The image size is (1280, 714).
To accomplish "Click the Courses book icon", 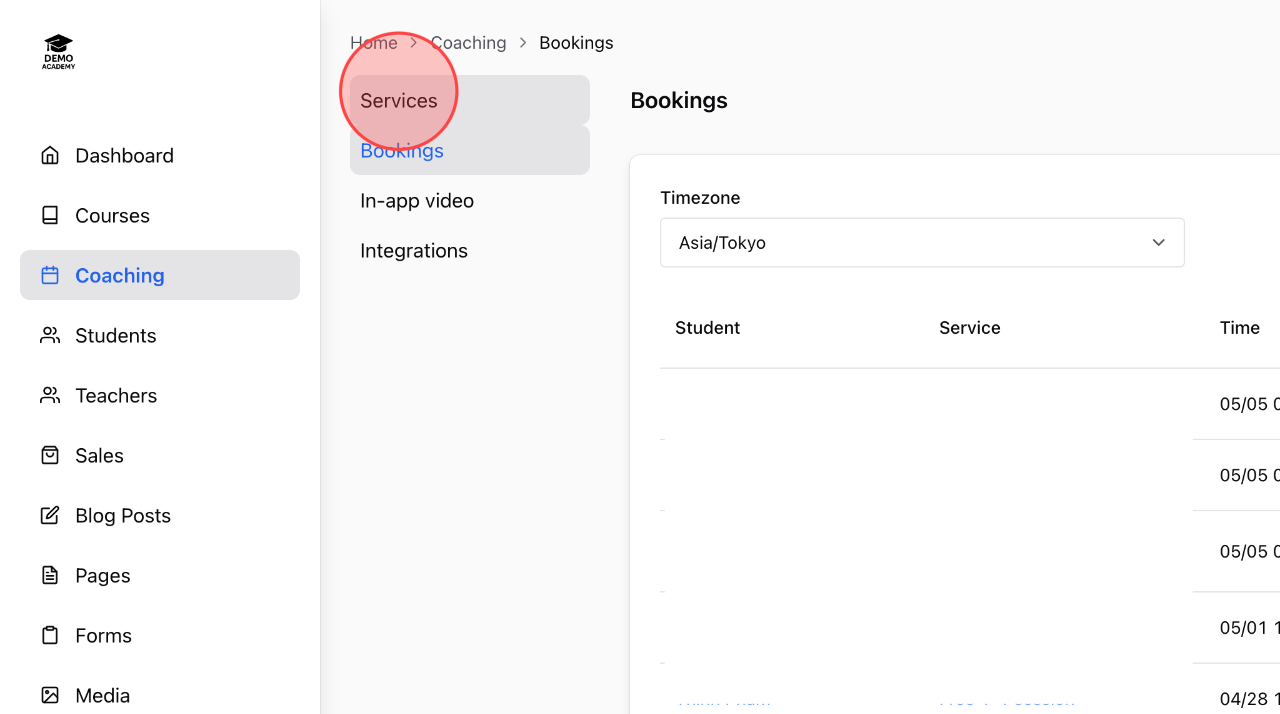I will pos(50,215).
